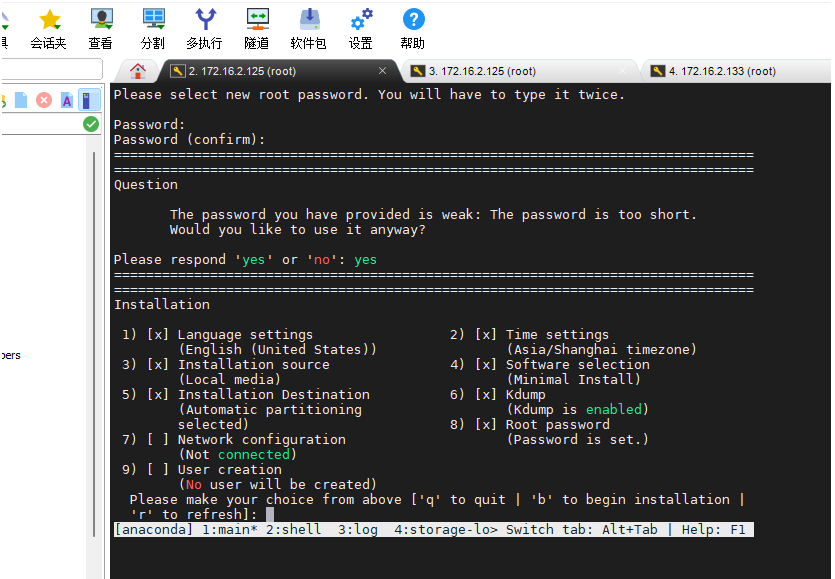Click the 帮助 (Help) question mark icon
The image size is (835, 579).
coord(412,28)
